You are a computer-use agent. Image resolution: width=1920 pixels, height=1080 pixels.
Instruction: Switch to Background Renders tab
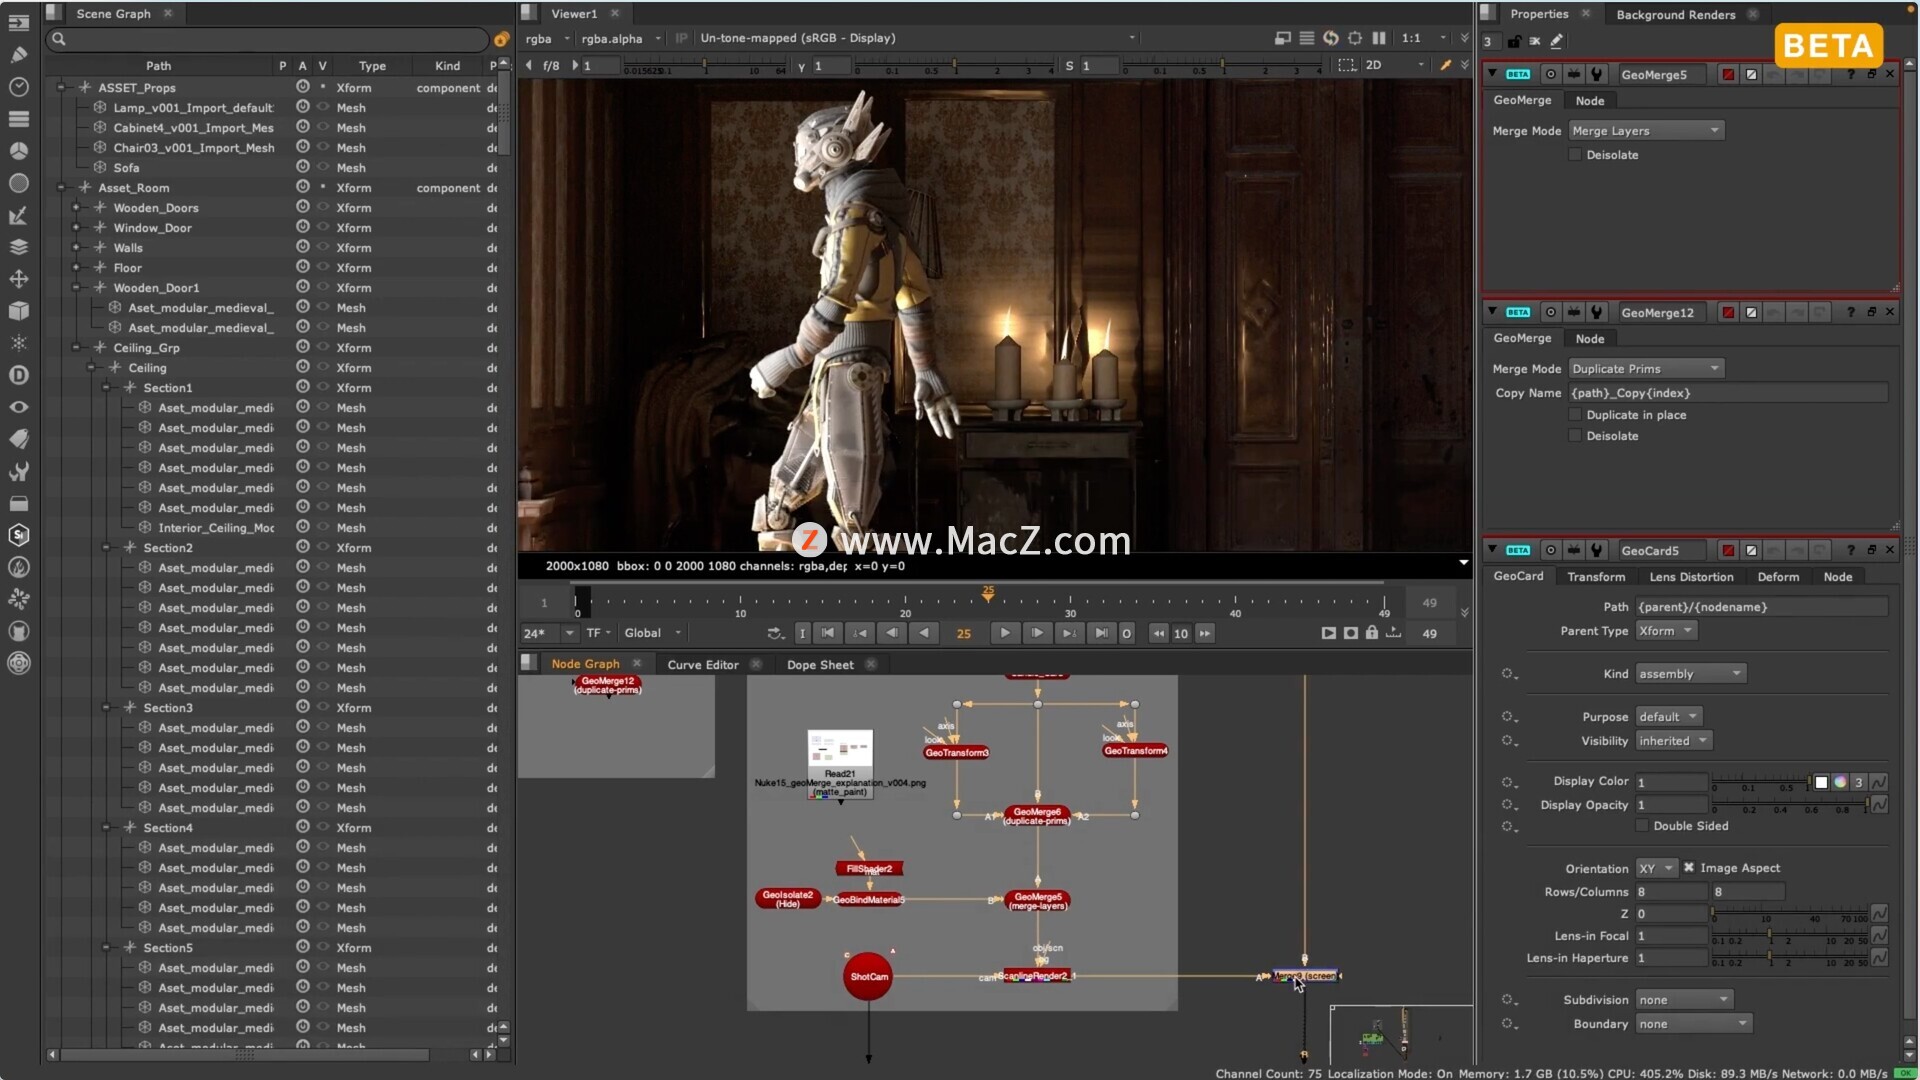coord(1676,15)
